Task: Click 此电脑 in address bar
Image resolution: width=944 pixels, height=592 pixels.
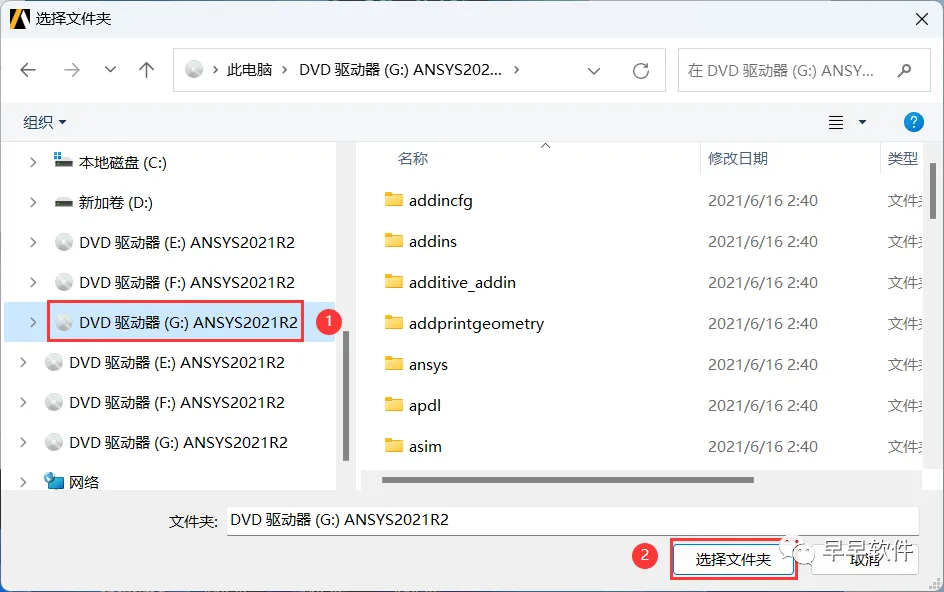Action: 249,70
